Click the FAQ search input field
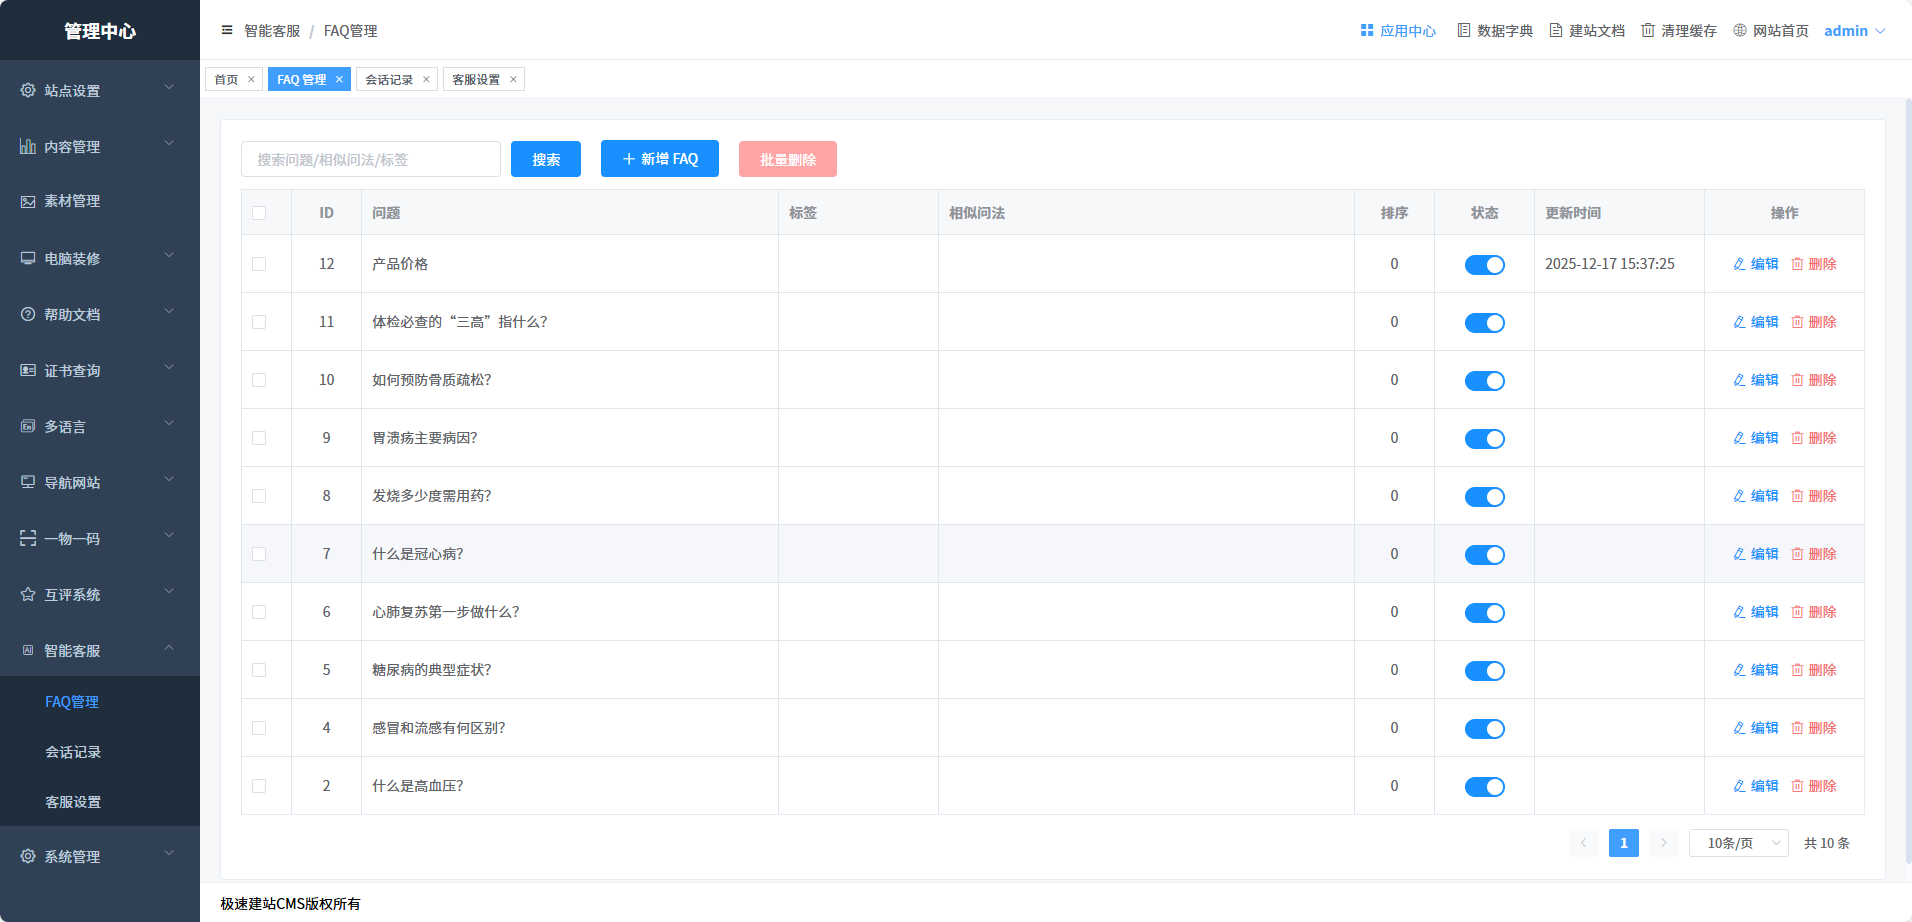The height and width of the screenshot is (922, 1912). click(370, 159)
